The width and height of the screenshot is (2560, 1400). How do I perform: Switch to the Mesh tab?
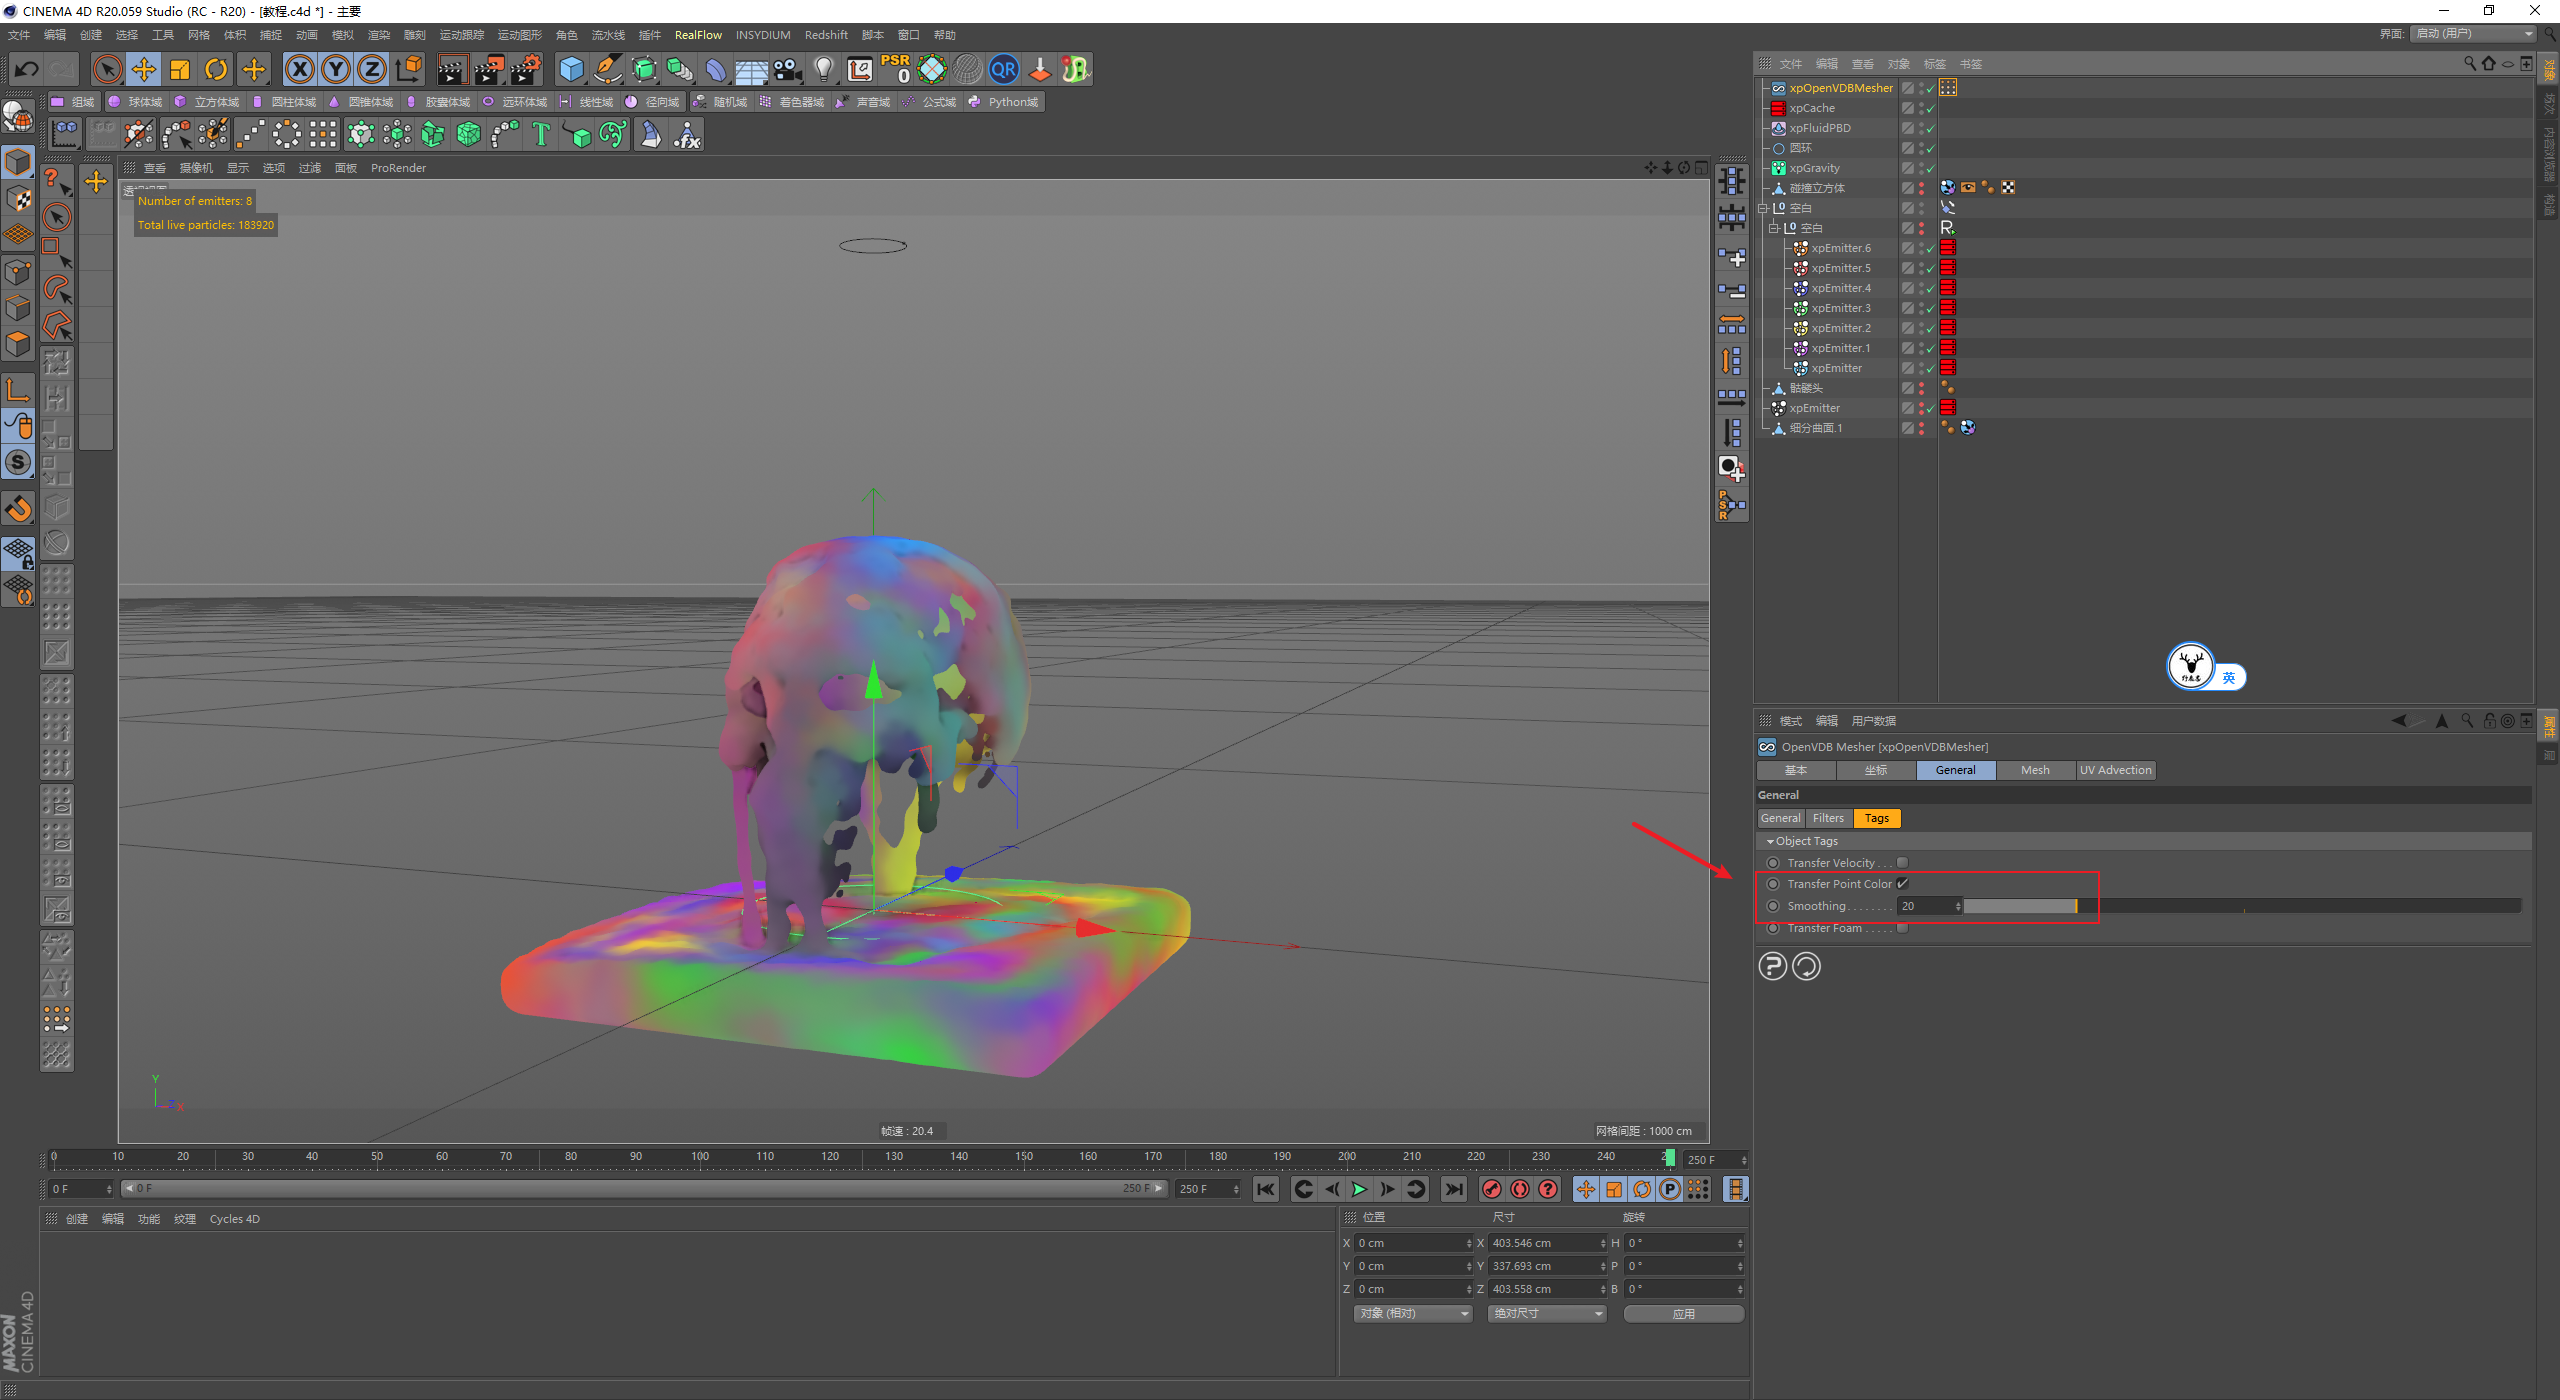click(2035, 770)
